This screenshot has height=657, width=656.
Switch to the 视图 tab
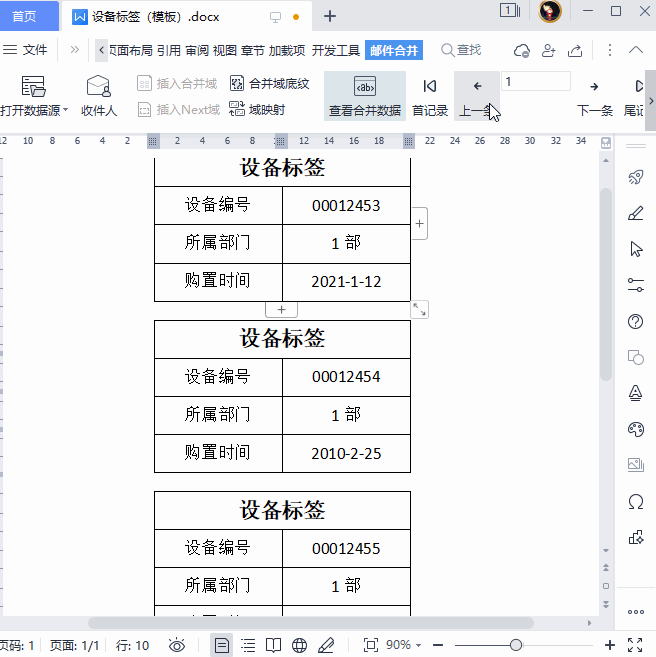[x=225, y=50]
